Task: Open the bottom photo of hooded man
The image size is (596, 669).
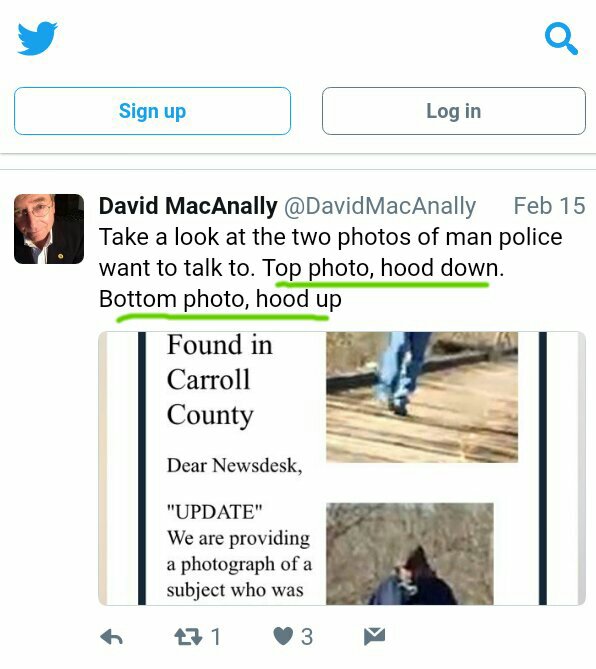Action: pyautogui.click(x=410, y=553)
